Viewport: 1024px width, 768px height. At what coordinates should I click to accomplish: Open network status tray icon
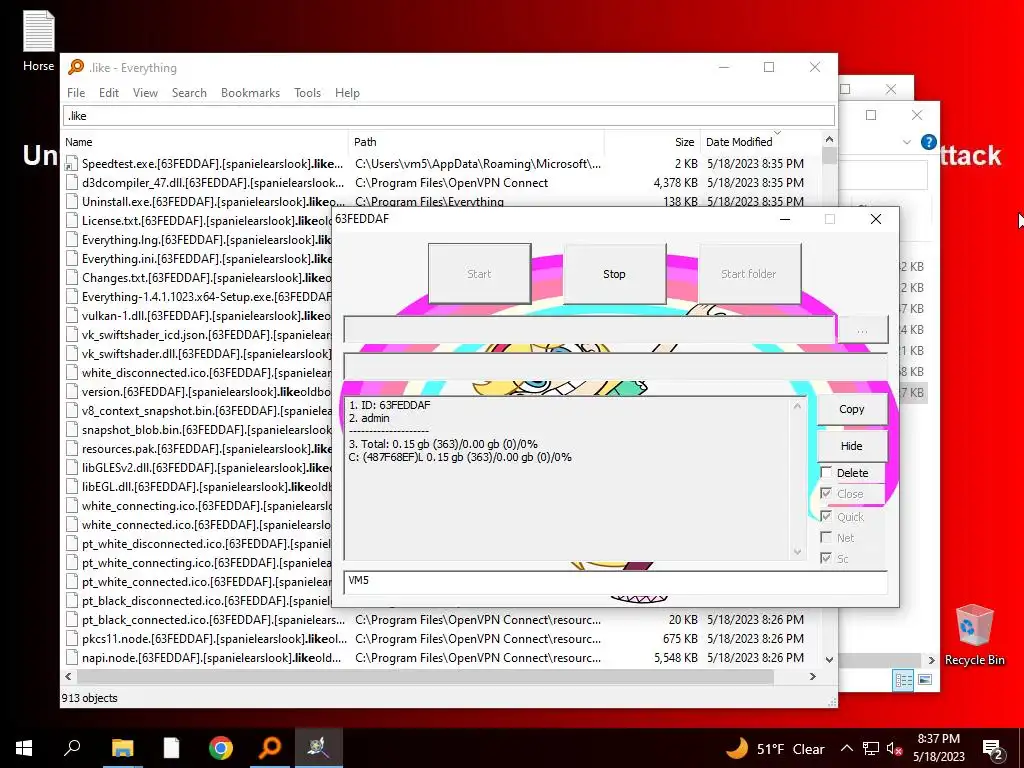(x=871, y=748)
